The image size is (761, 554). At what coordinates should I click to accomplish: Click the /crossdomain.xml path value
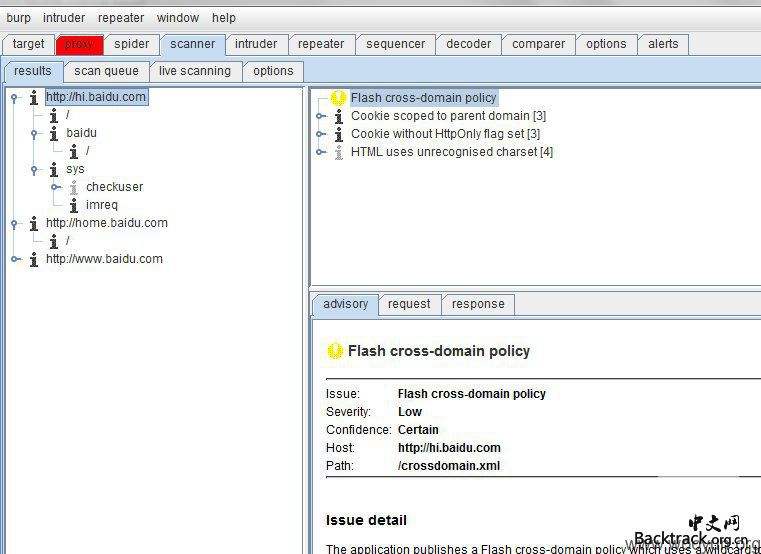point(449,466)
